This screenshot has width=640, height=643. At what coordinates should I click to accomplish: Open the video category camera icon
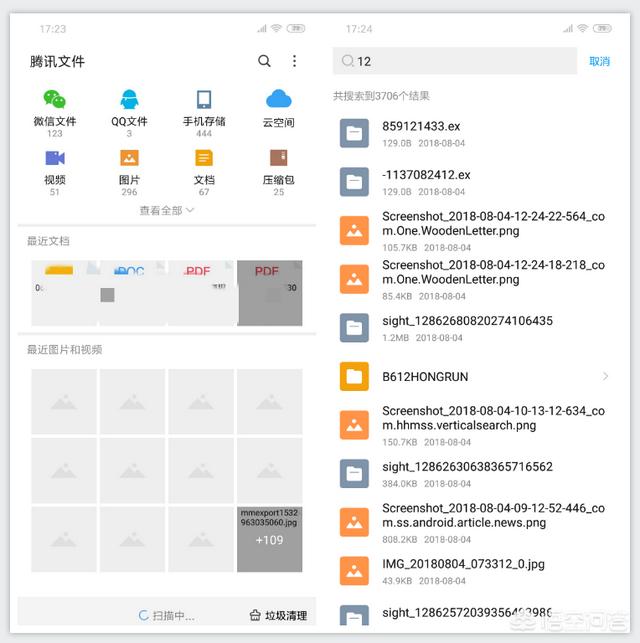[55, 158]
